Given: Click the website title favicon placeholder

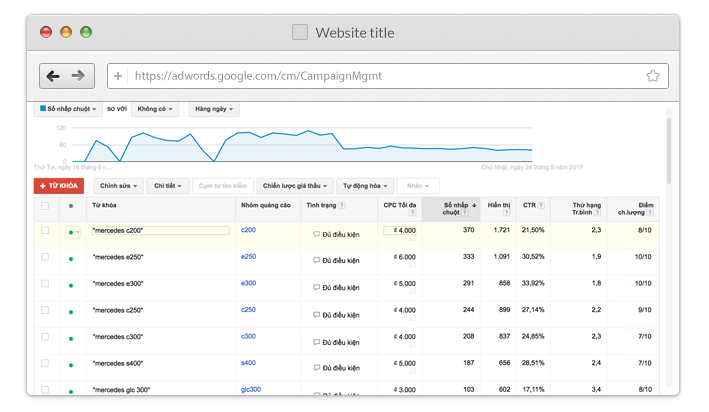Looking at the screenshot, I should 300,33.
